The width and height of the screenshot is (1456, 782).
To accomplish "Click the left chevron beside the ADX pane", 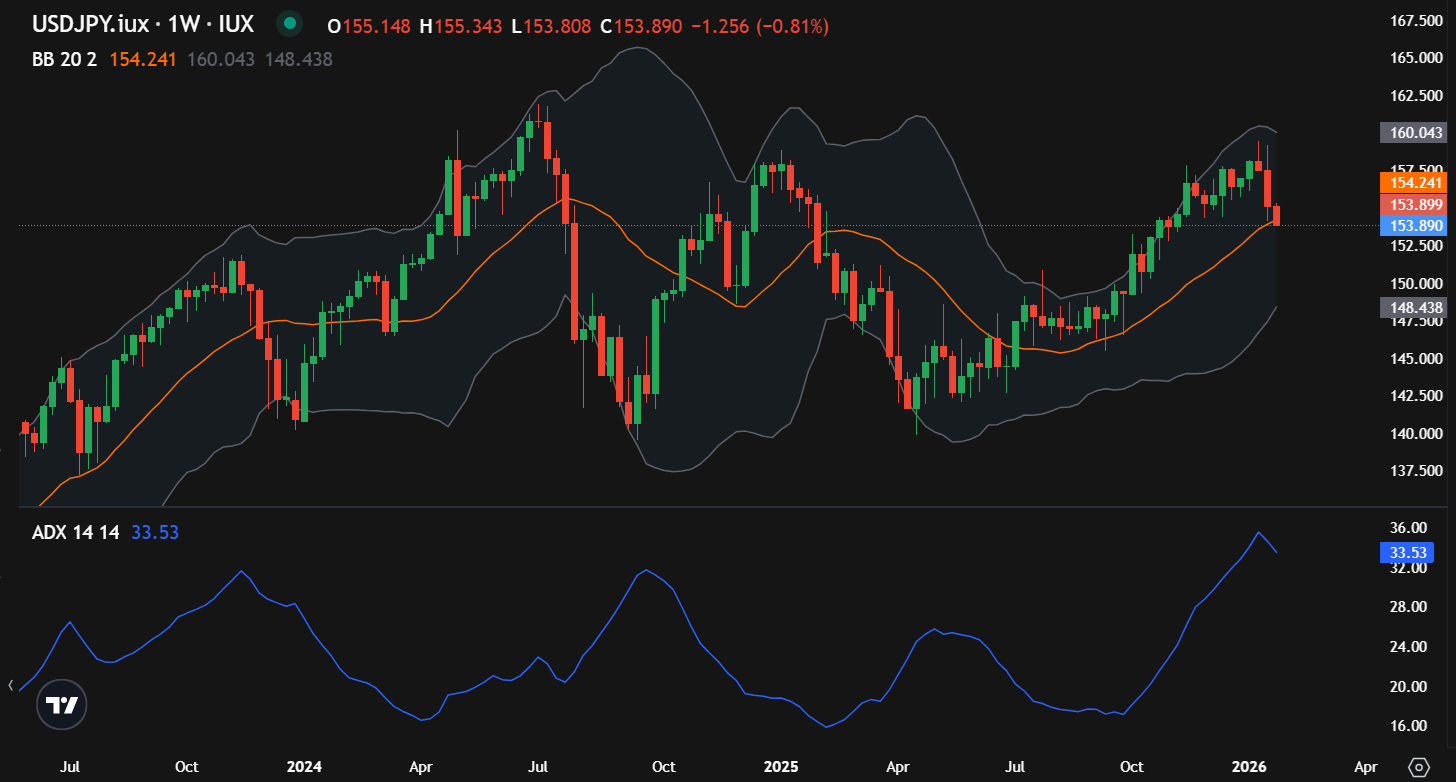I will 10,686.
